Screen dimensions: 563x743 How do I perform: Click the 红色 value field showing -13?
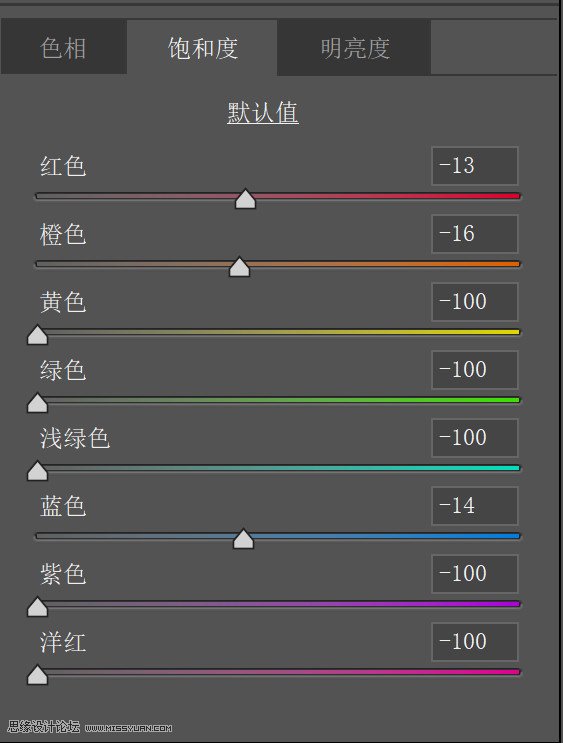(475, 166)
